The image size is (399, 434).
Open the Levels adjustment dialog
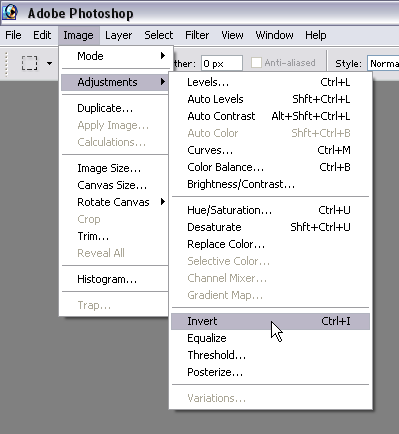coord(270,82)
